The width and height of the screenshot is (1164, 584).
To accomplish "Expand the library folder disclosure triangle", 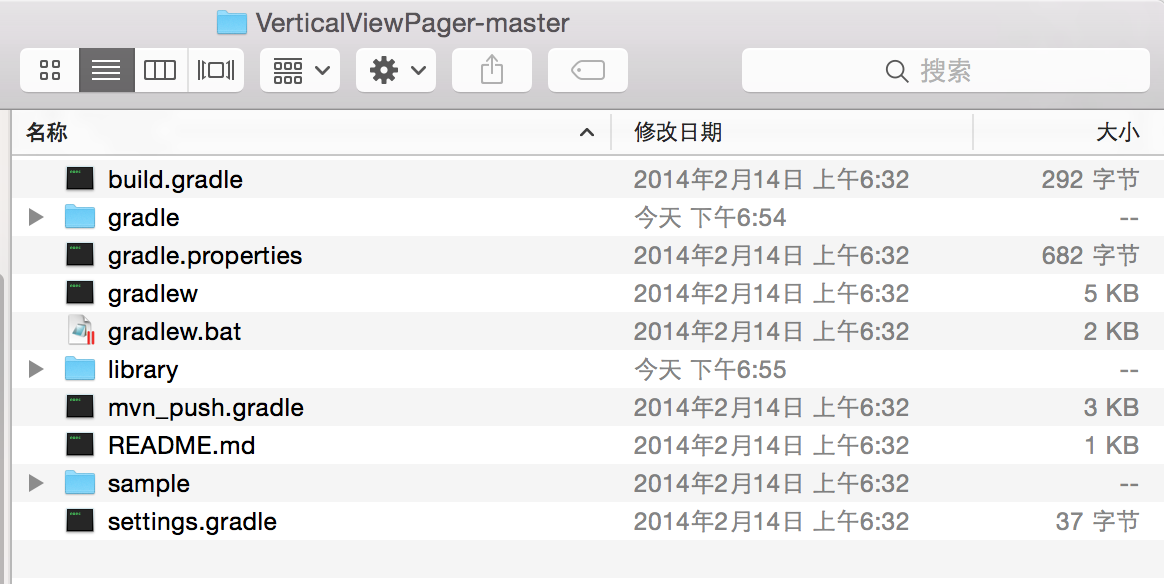I will pyautogui.click(x=36, y=369).
